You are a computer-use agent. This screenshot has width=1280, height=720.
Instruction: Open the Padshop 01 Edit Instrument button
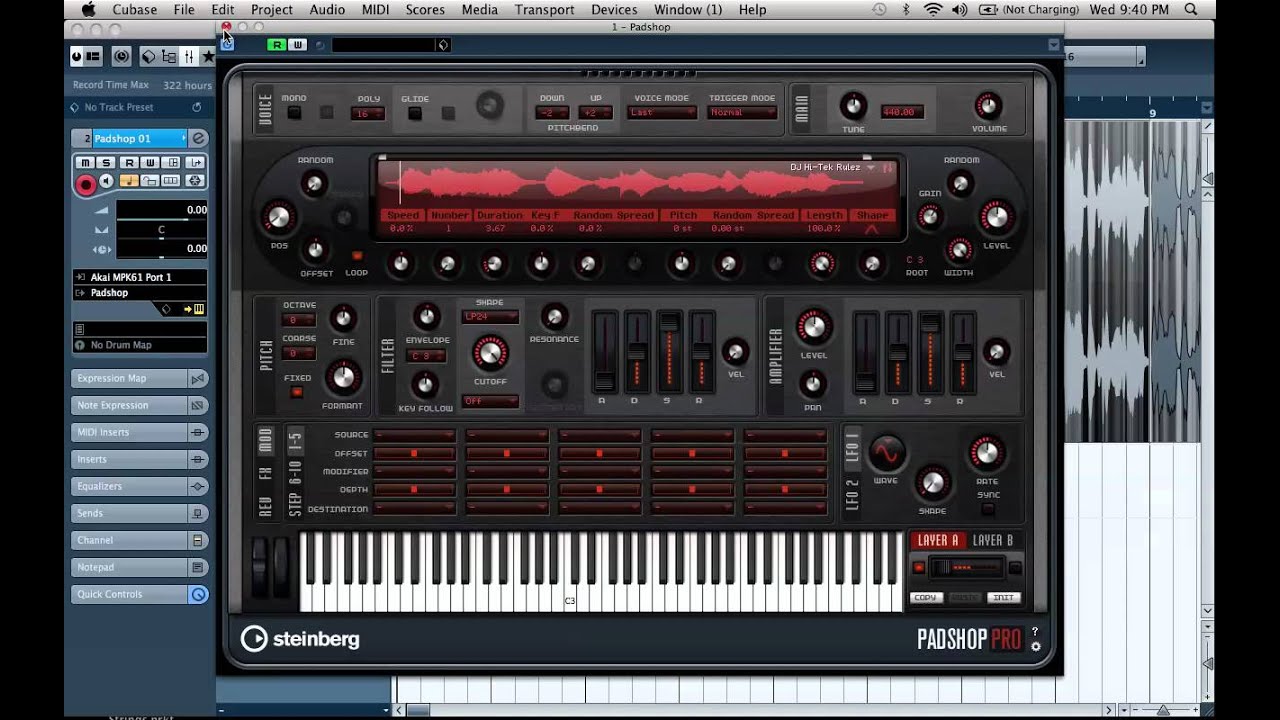pyautogui.click(x=198, y=139)
